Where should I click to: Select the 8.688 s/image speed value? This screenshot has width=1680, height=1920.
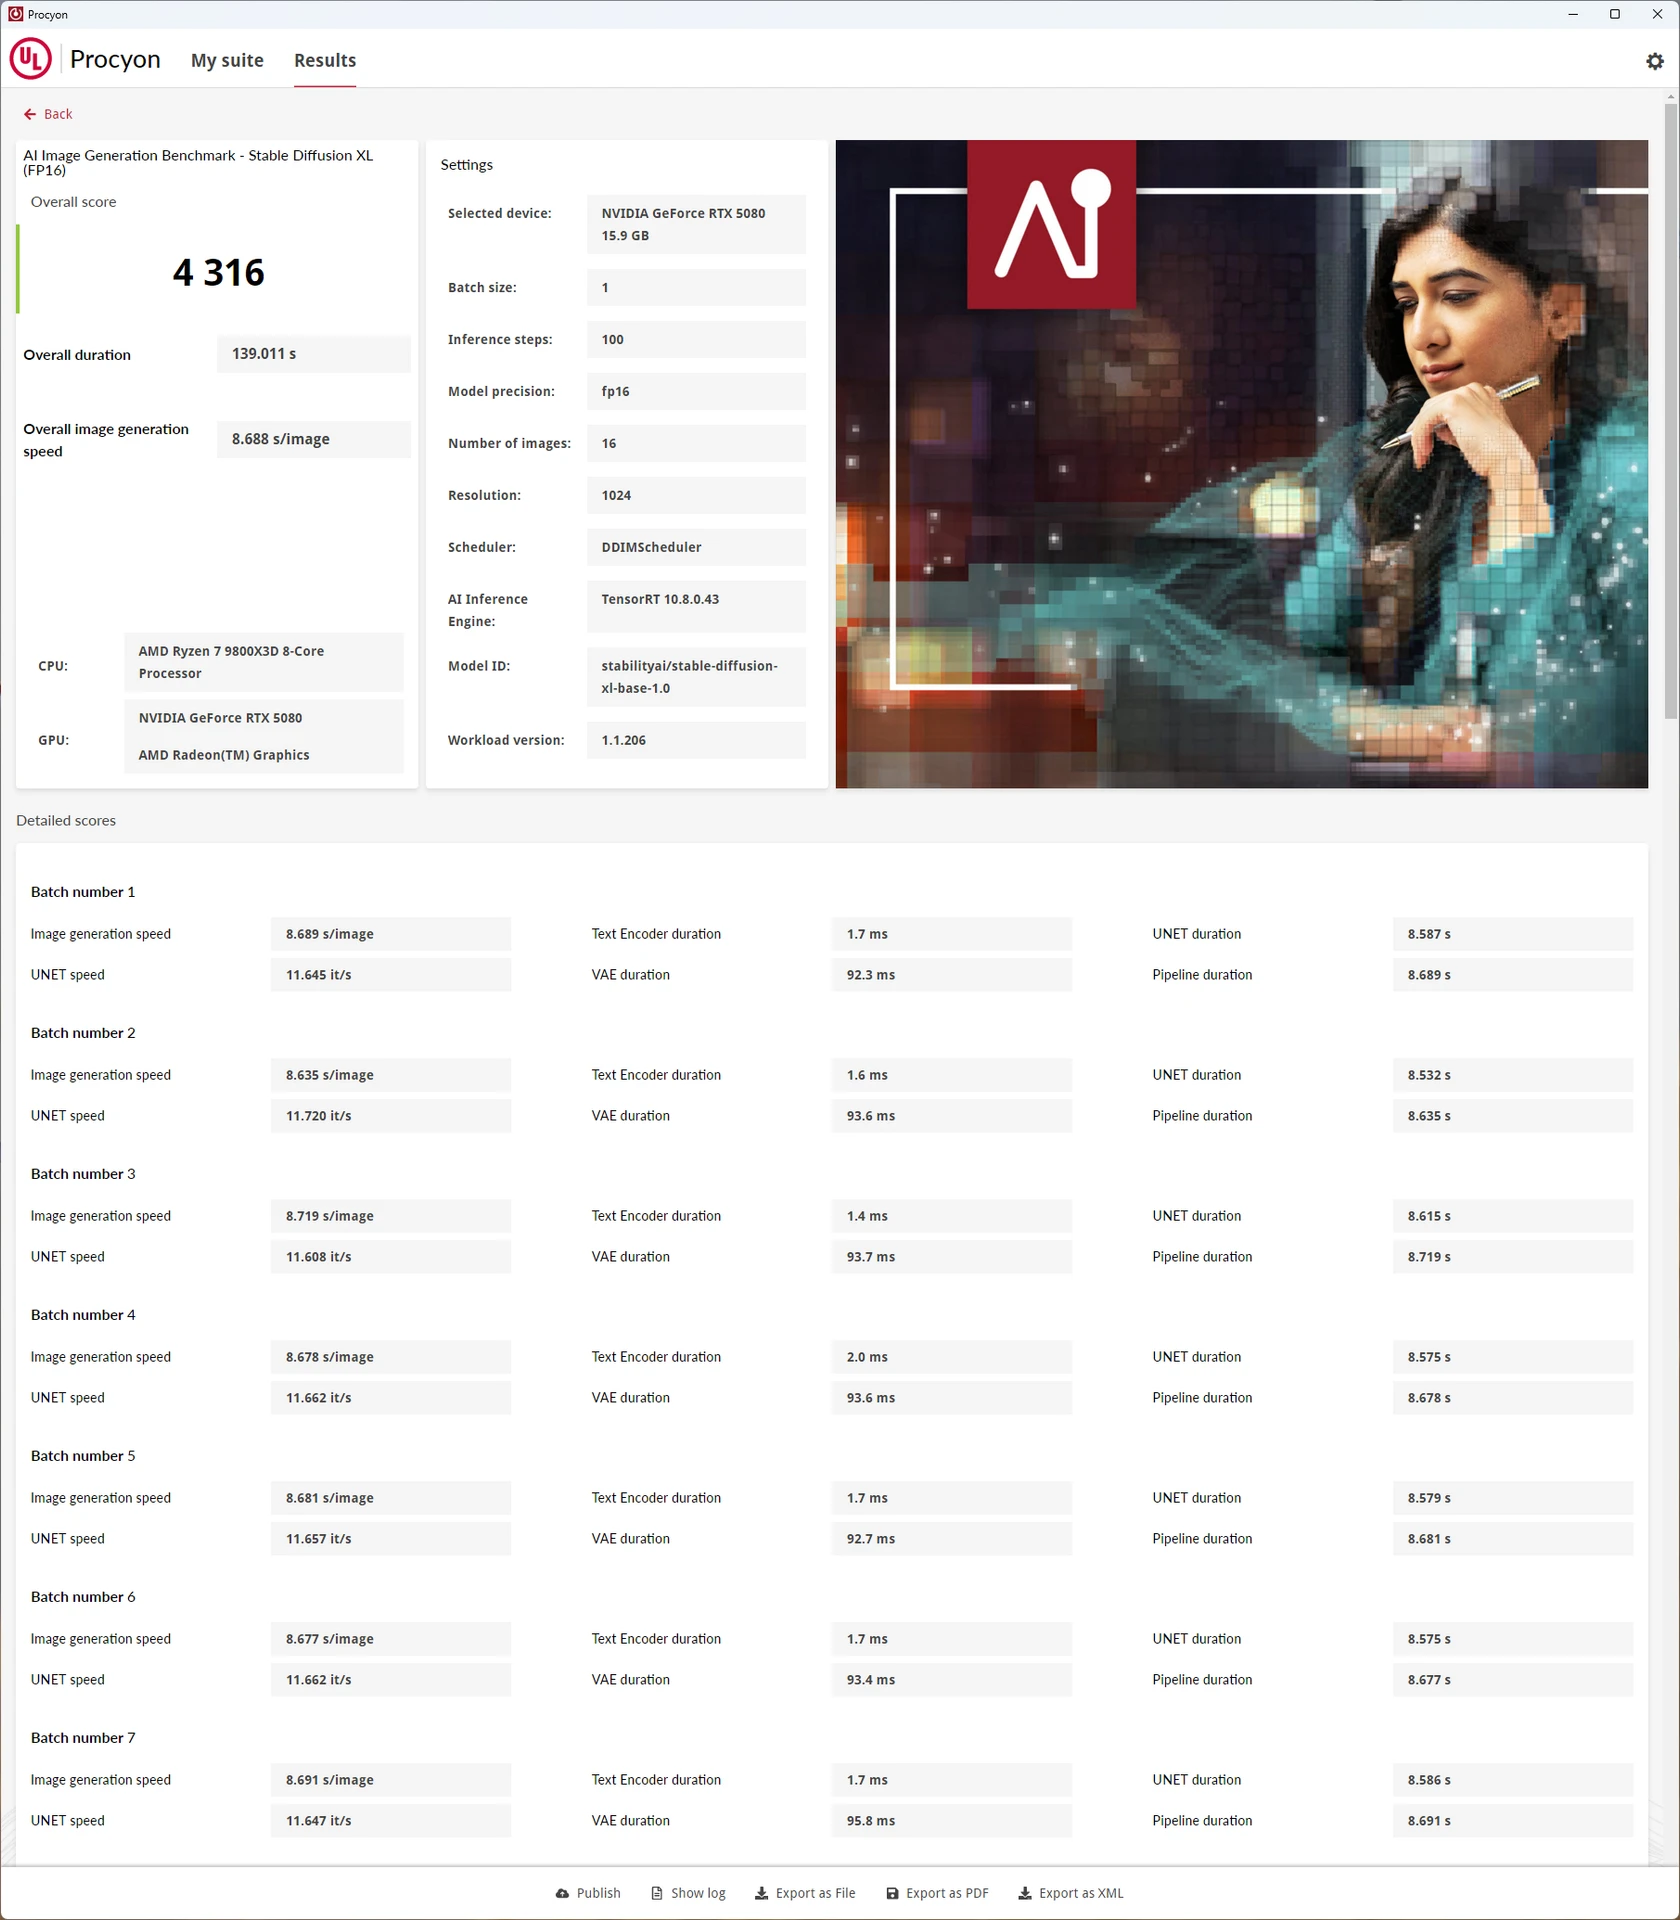coord(313,439)
